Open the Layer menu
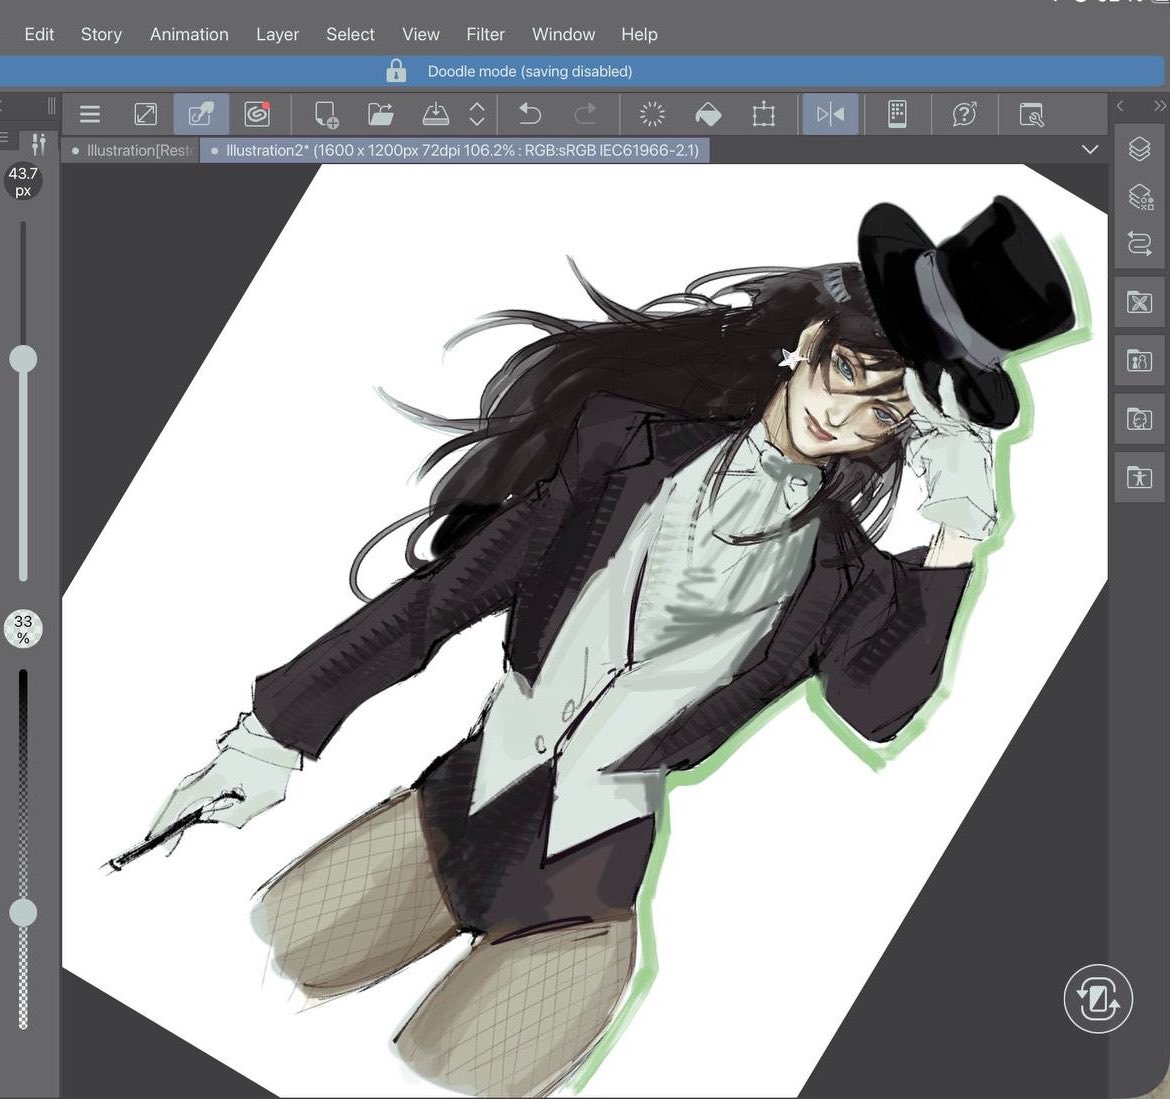Viewport: 1170px width, 1099px height. (277, 34)
